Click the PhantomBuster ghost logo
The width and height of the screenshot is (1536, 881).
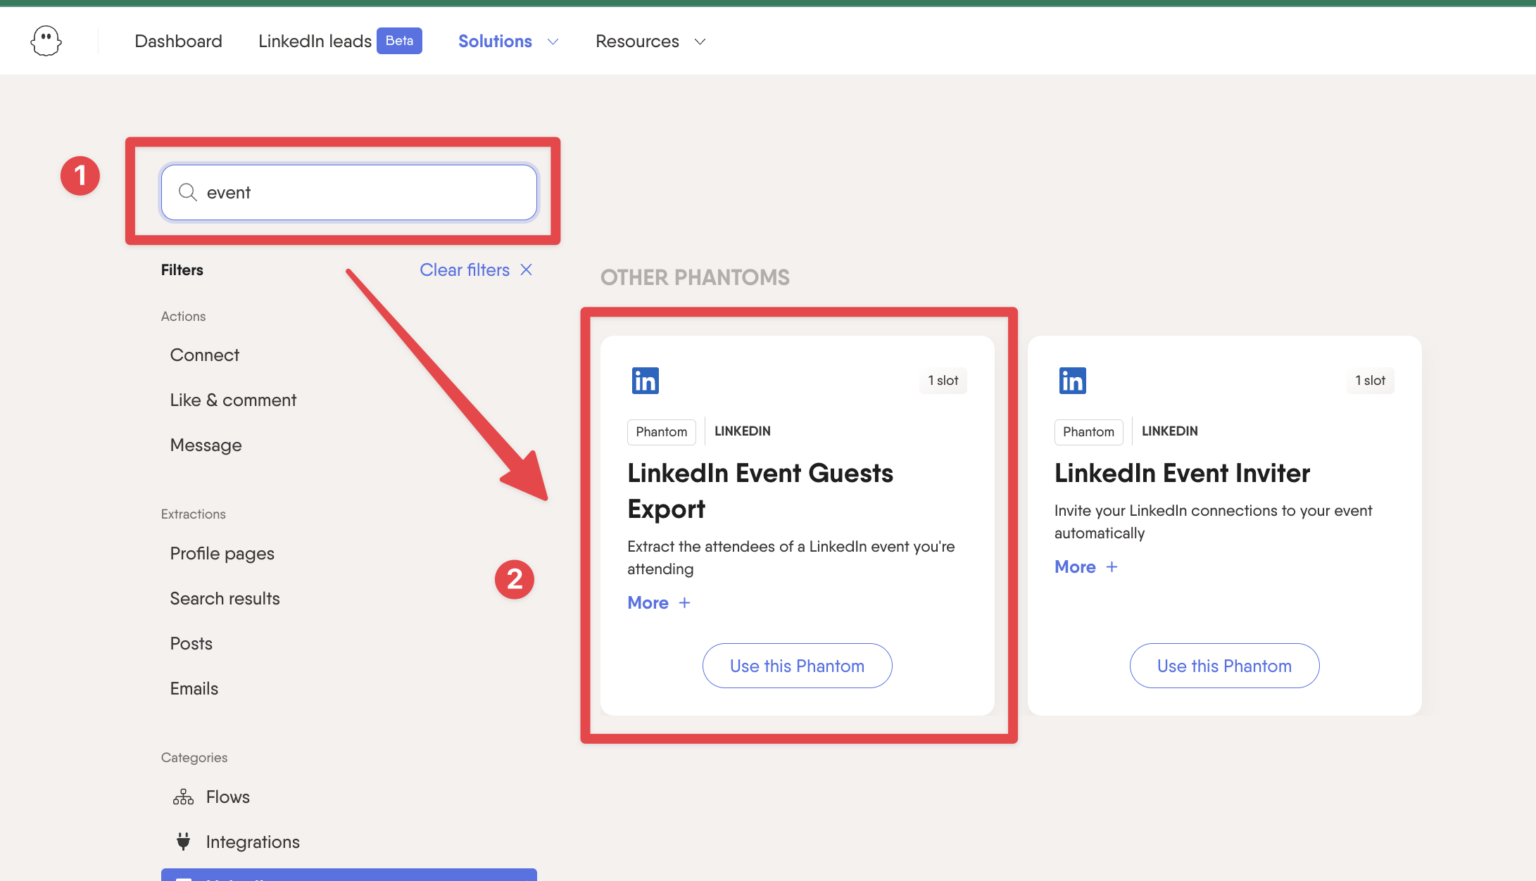(45, 40)
